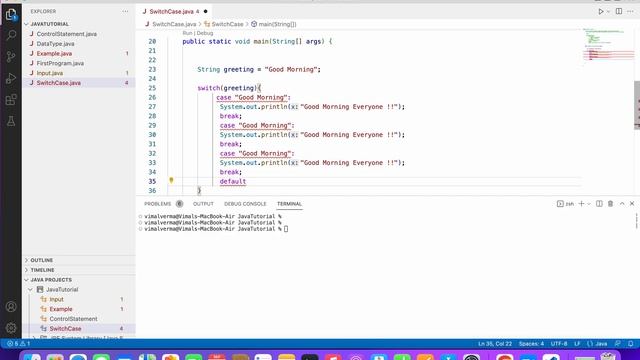Kill terminal with trash icon
The image size is (640, 360).
click(x=611, y=204)
